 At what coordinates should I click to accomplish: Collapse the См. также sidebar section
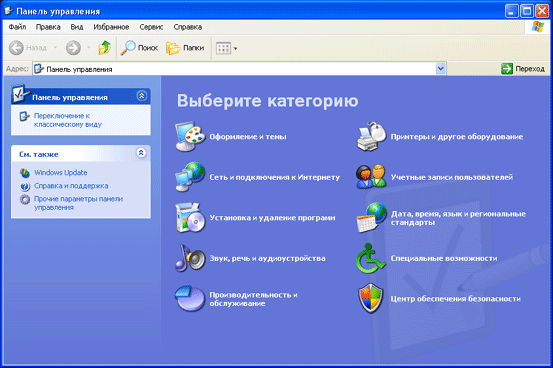[141, 153]
